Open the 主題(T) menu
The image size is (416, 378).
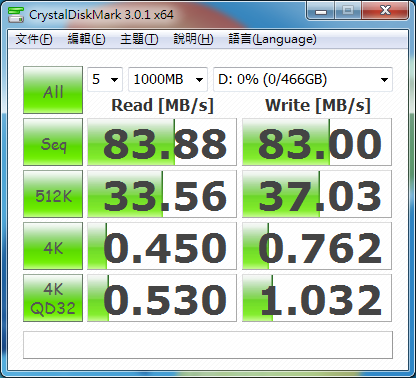coord(139,39)
